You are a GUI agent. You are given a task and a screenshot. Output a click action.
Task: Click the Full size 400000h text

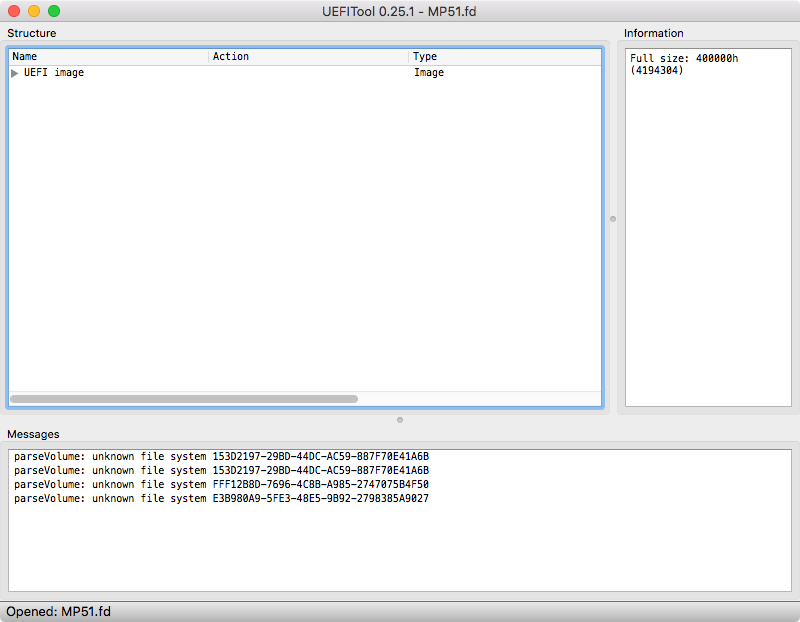pyautogui.click(x=684, y=58)
